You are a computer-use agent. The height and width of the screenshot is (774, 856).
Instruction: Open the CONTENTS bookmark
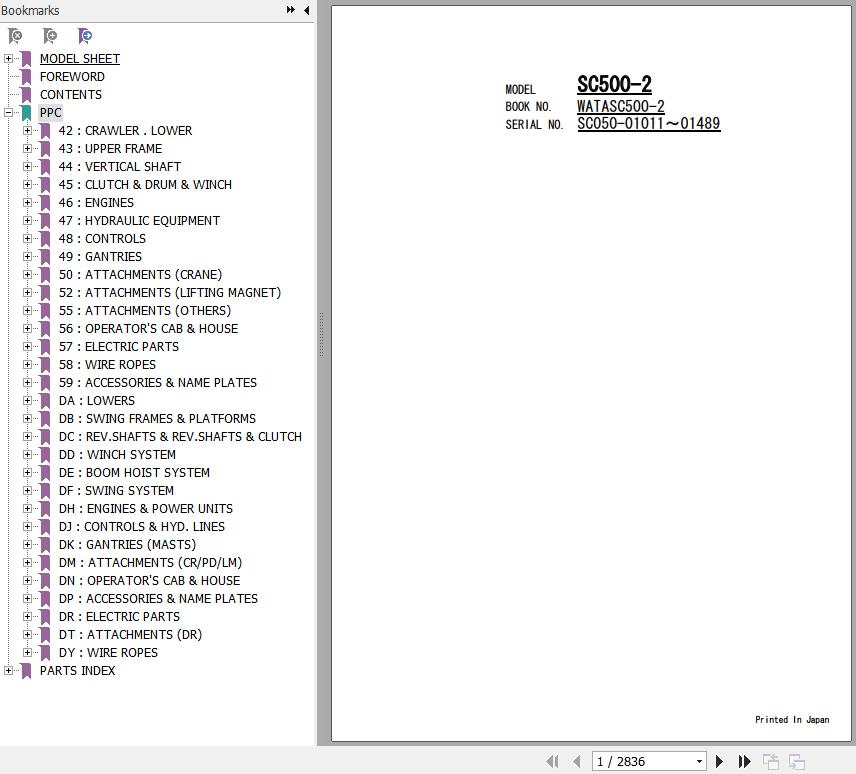[x=71, y=95]
